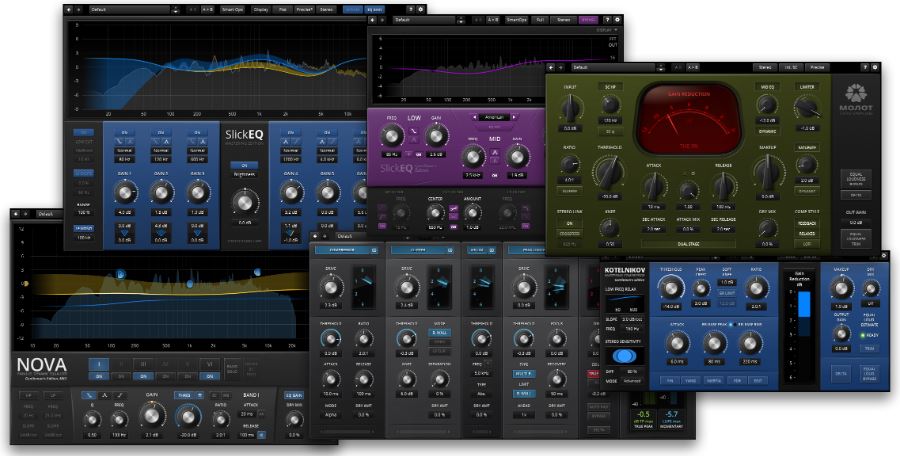The height and width of the screenshot is (456, 900).
Task: Open settings gear in blue SlickEQ Mastering window
Action: (421, 9)
